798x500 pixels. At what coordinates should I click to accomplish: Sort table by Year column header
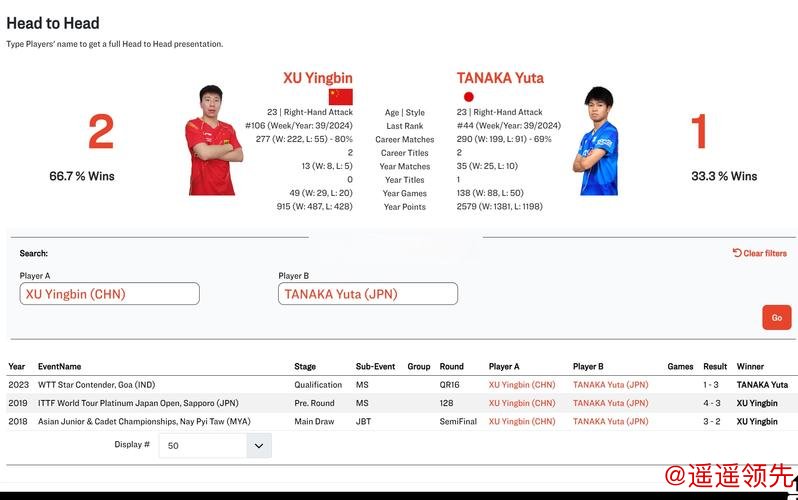(17, 367)
